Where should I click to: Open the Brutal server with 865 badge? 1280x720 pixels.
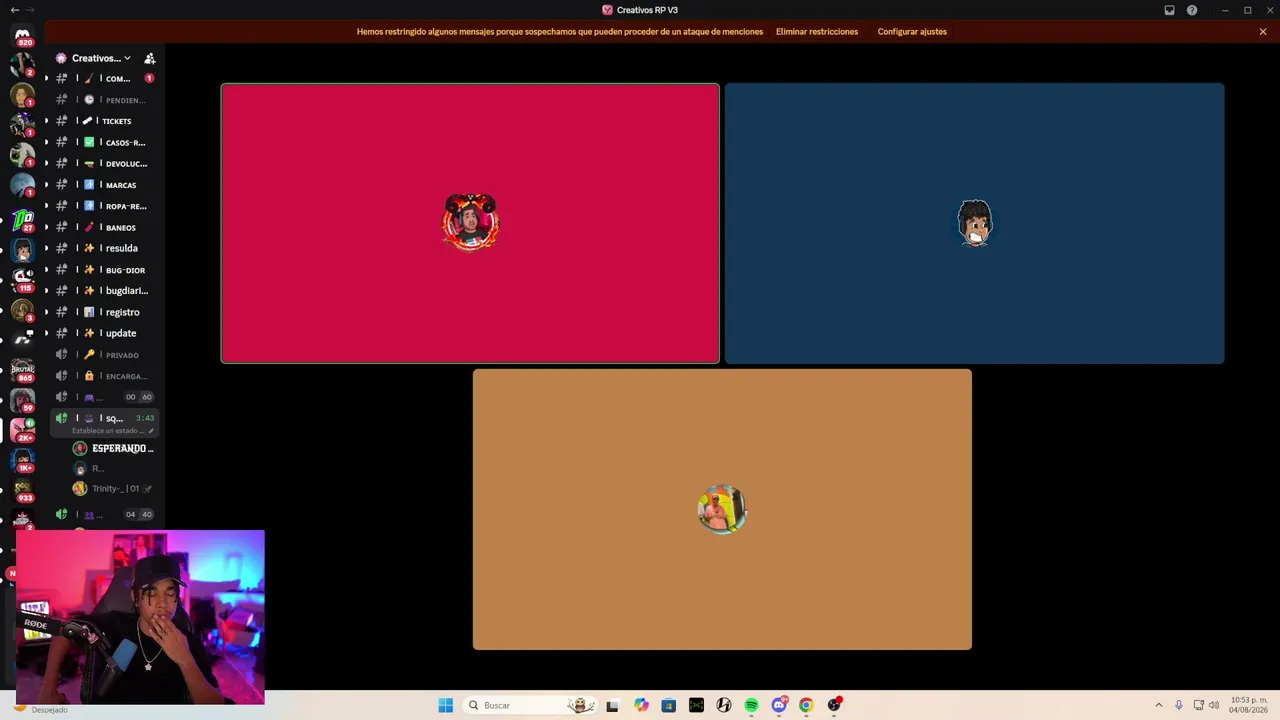22,370
